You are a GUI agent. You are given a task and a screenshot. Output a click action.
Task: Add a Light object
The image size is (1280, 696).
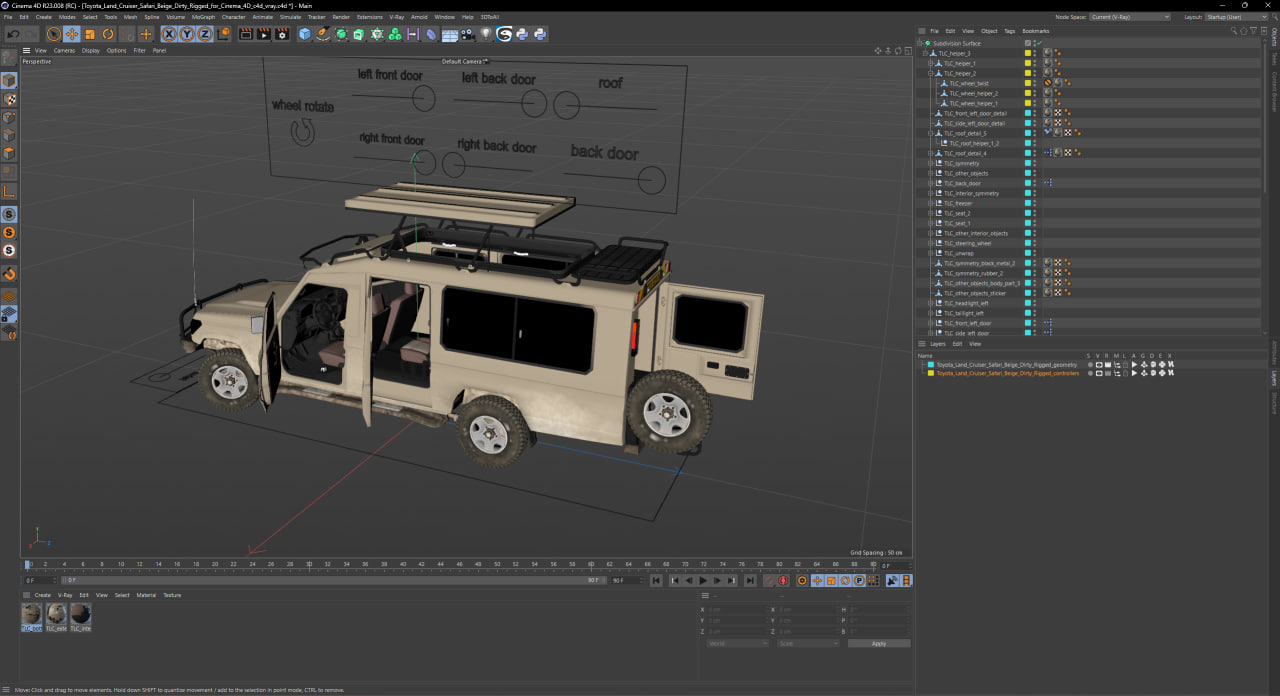point(486,34)
